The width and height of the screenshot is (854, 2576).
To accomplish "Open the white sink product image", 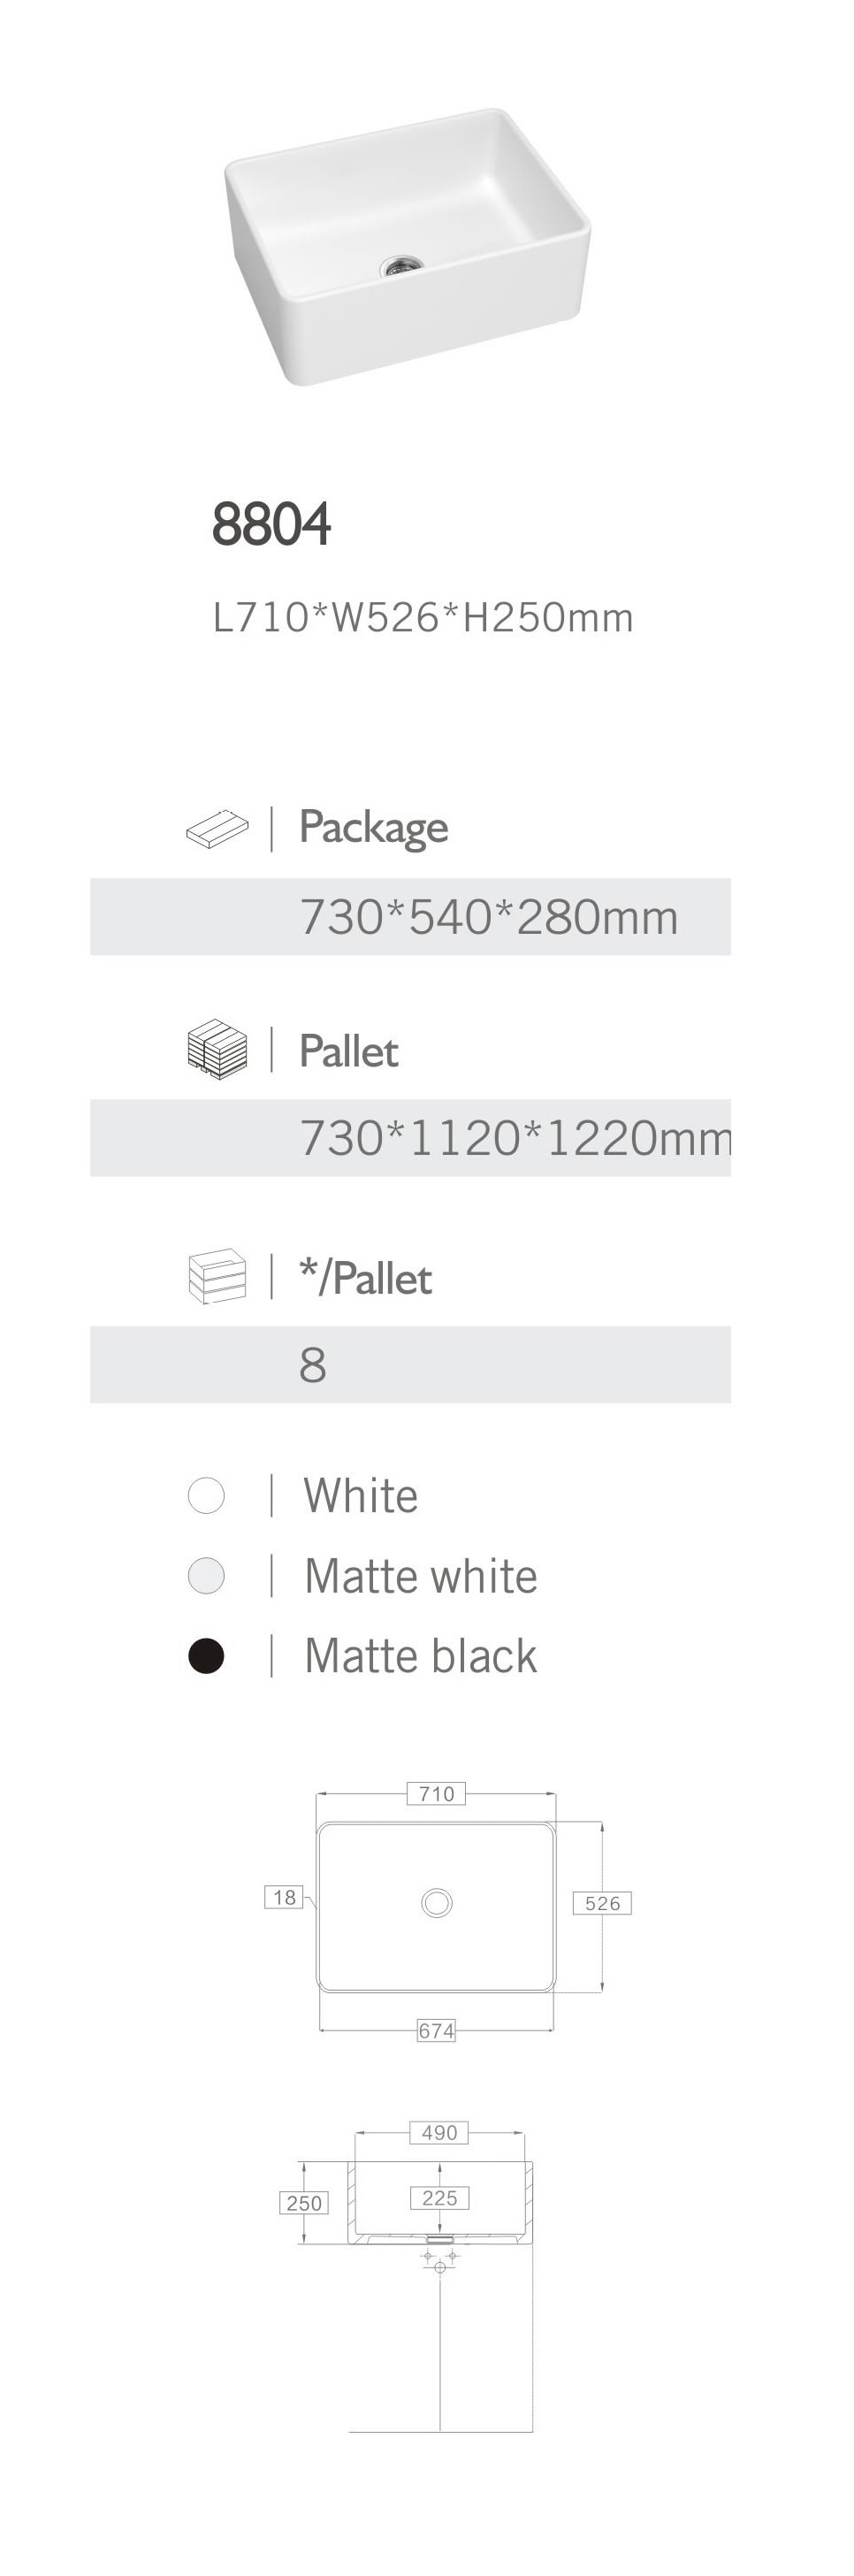I will coord(406,245).
